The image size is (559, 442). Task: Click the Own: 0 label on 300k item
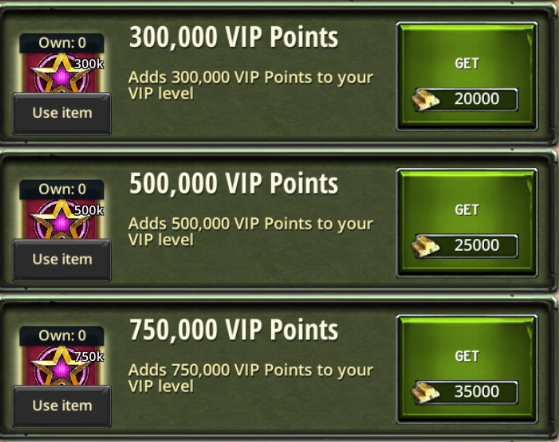pos(62,43)
